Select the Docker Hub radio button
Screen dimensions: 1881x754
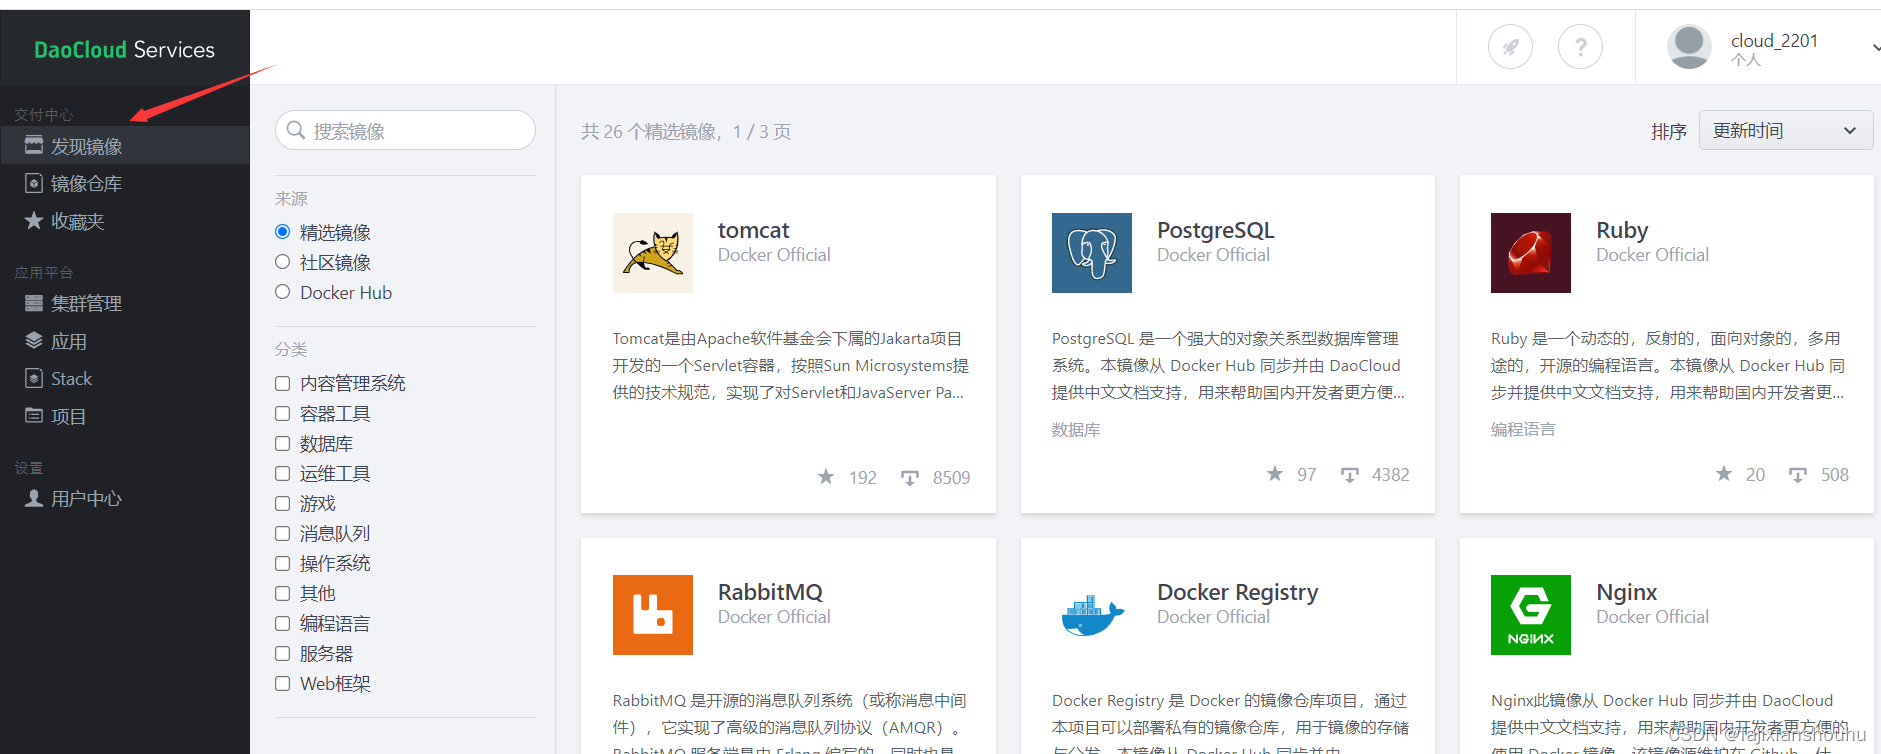point(283,292)
